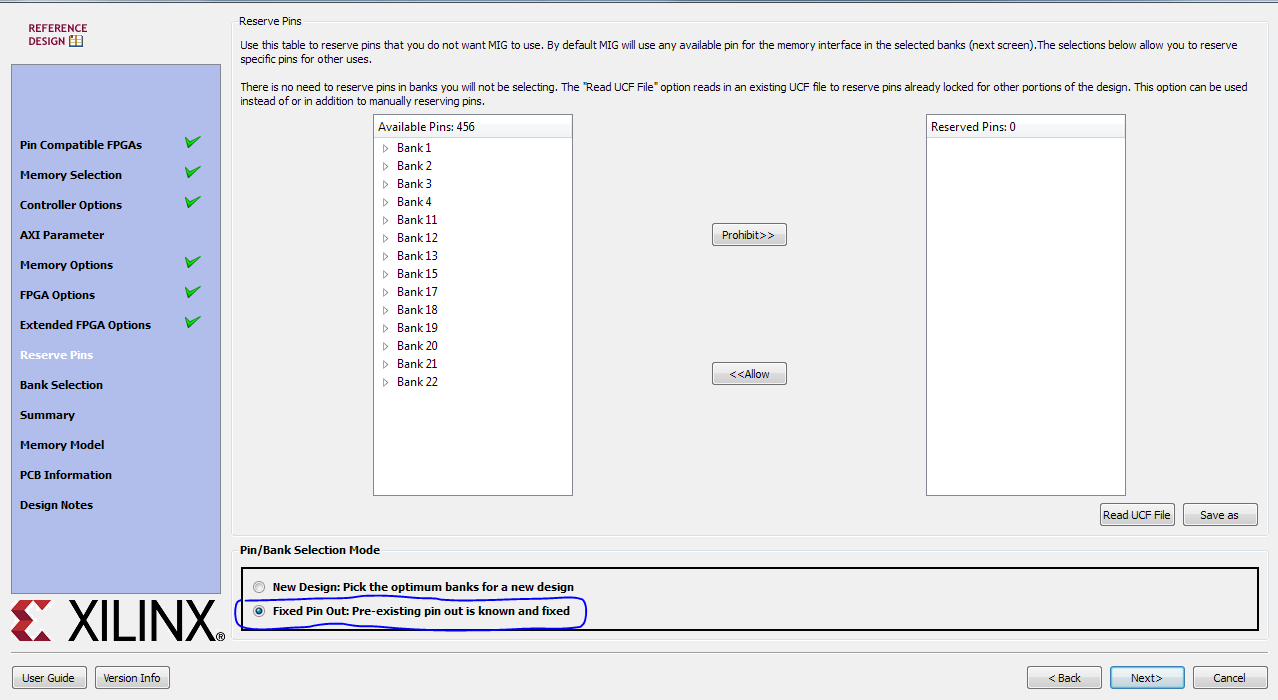Open FPGA Options step

point(57,295)
